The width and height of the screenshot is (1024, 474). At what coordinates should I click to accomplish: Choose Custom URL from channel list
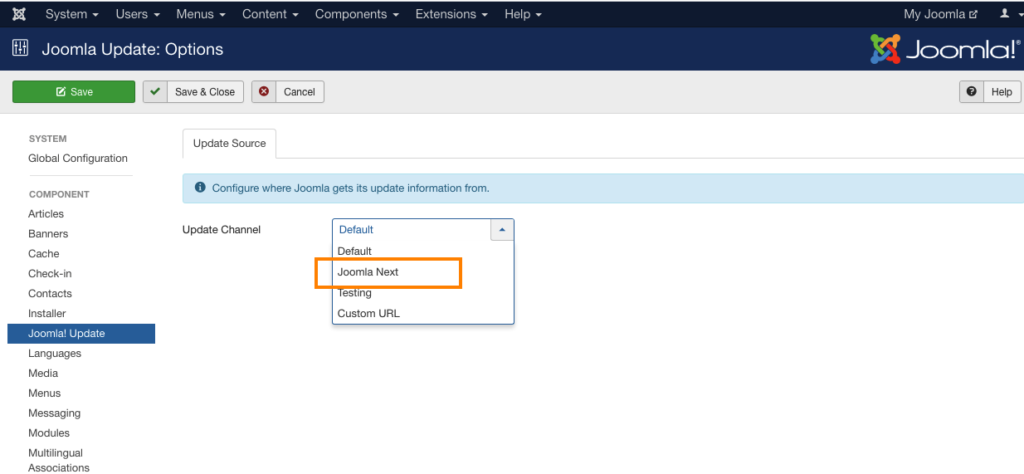pyautogui.click(x=369, y=314)
